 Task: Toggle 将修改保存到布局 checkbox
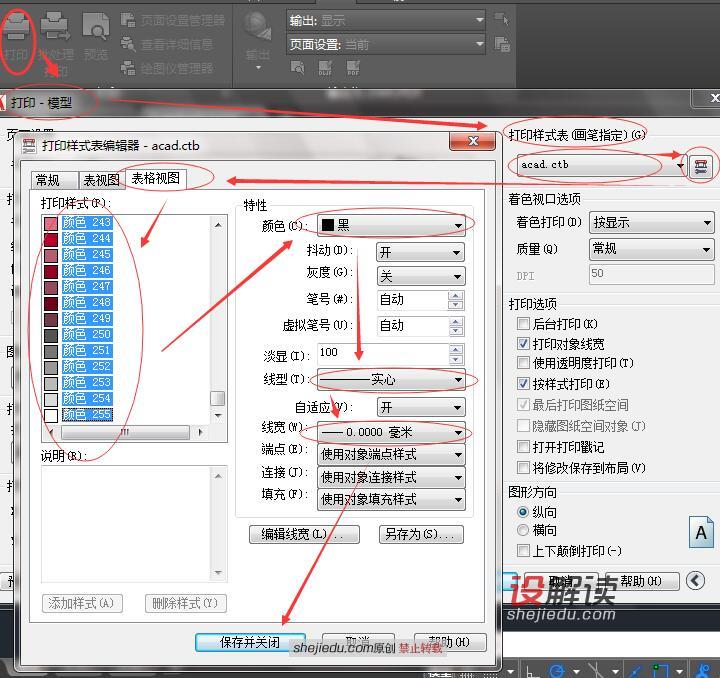[x=523, y=467]
